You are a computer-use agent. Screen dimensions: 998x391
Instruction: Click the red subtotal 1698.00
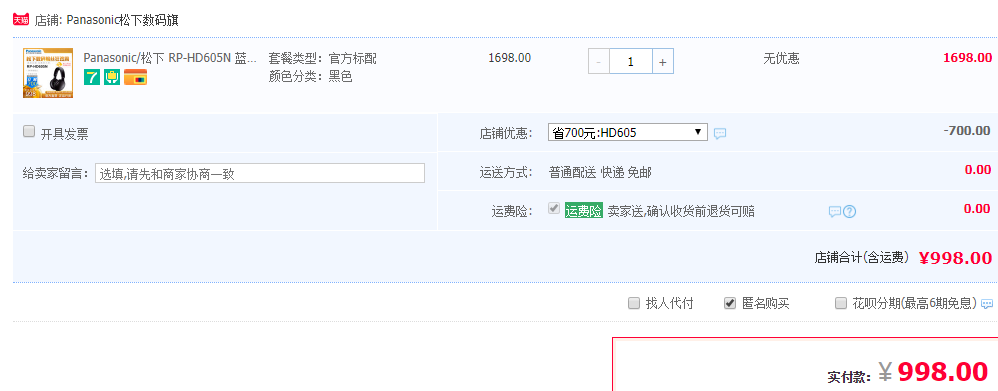click(967, 58)
